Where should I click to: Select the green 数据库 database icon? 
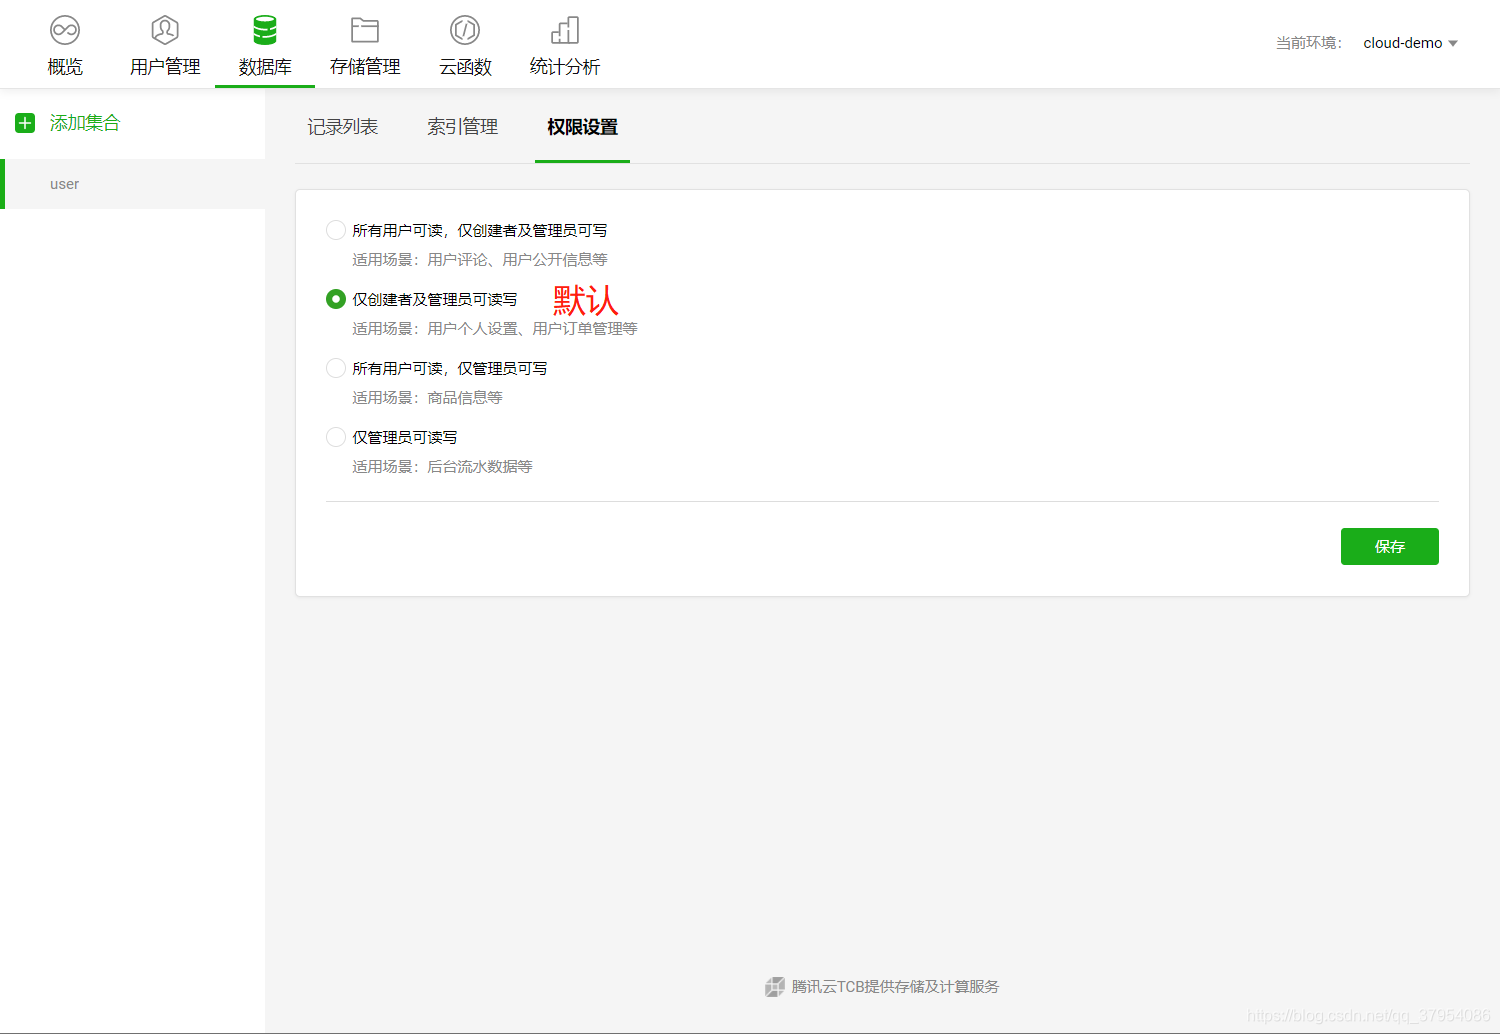(x=265, y=30)
